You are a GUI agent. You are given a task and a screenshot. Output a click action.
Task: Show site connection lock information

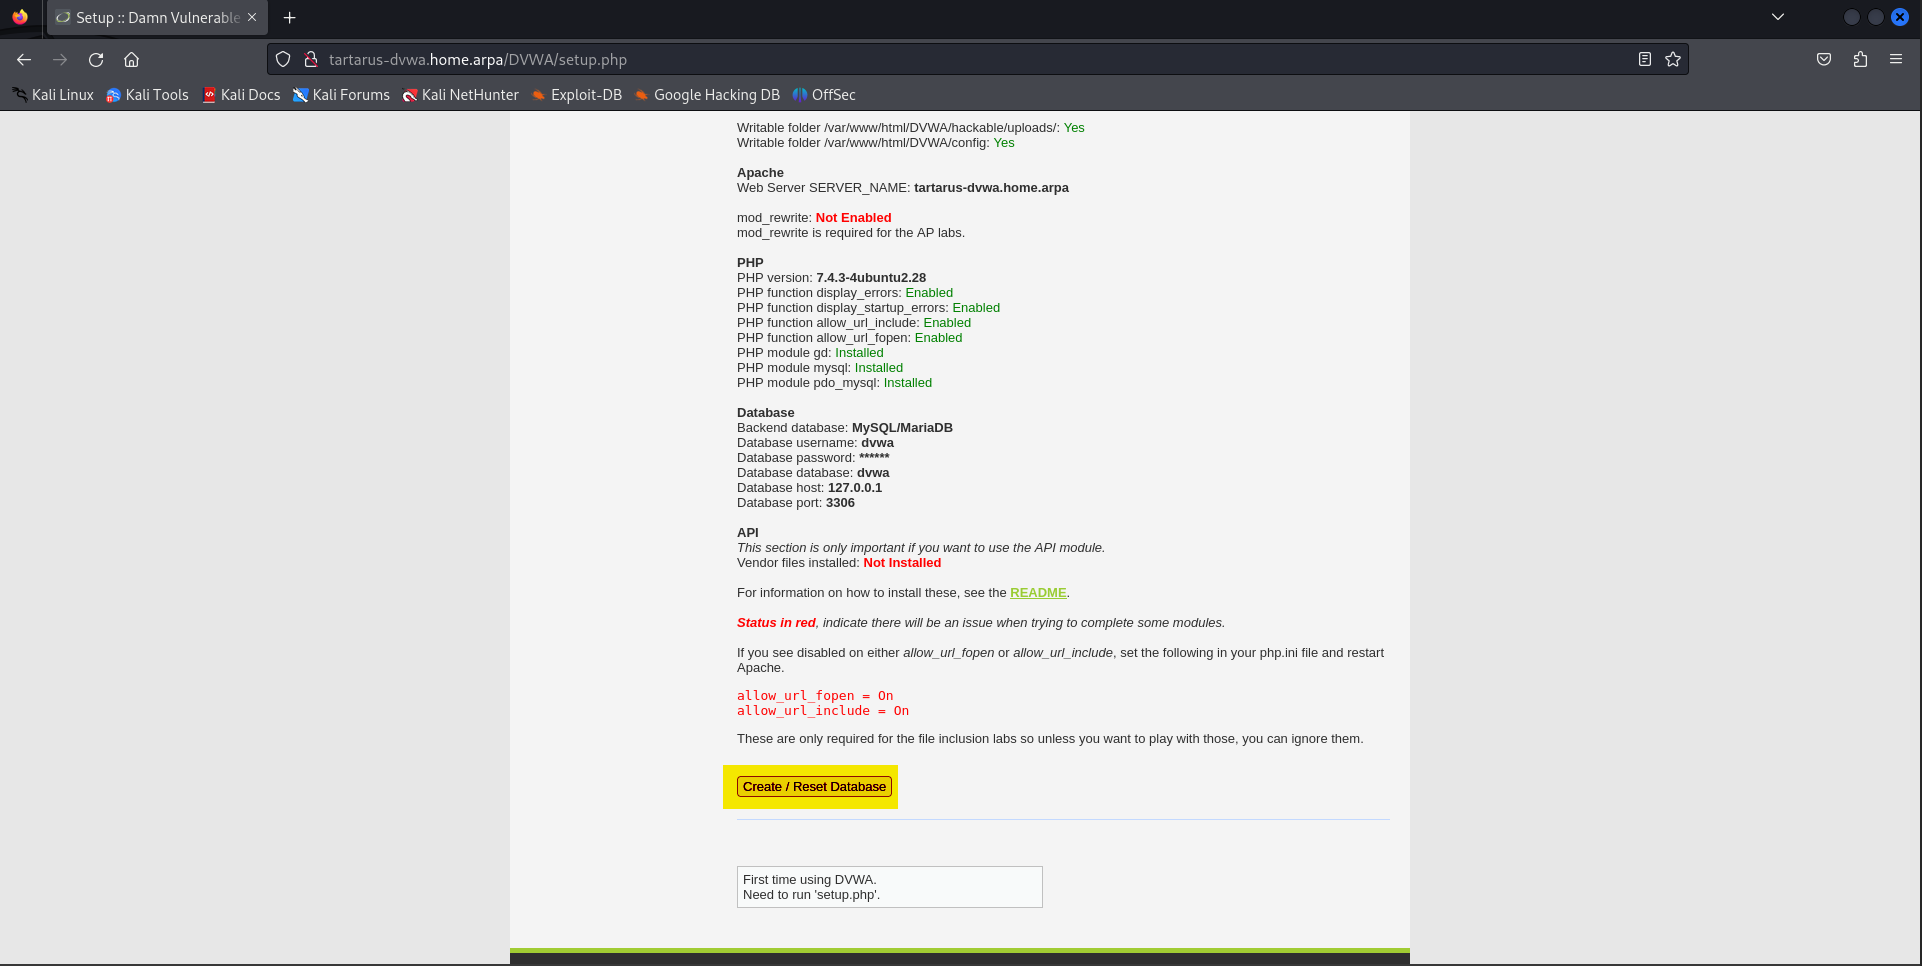coord(311,60)
